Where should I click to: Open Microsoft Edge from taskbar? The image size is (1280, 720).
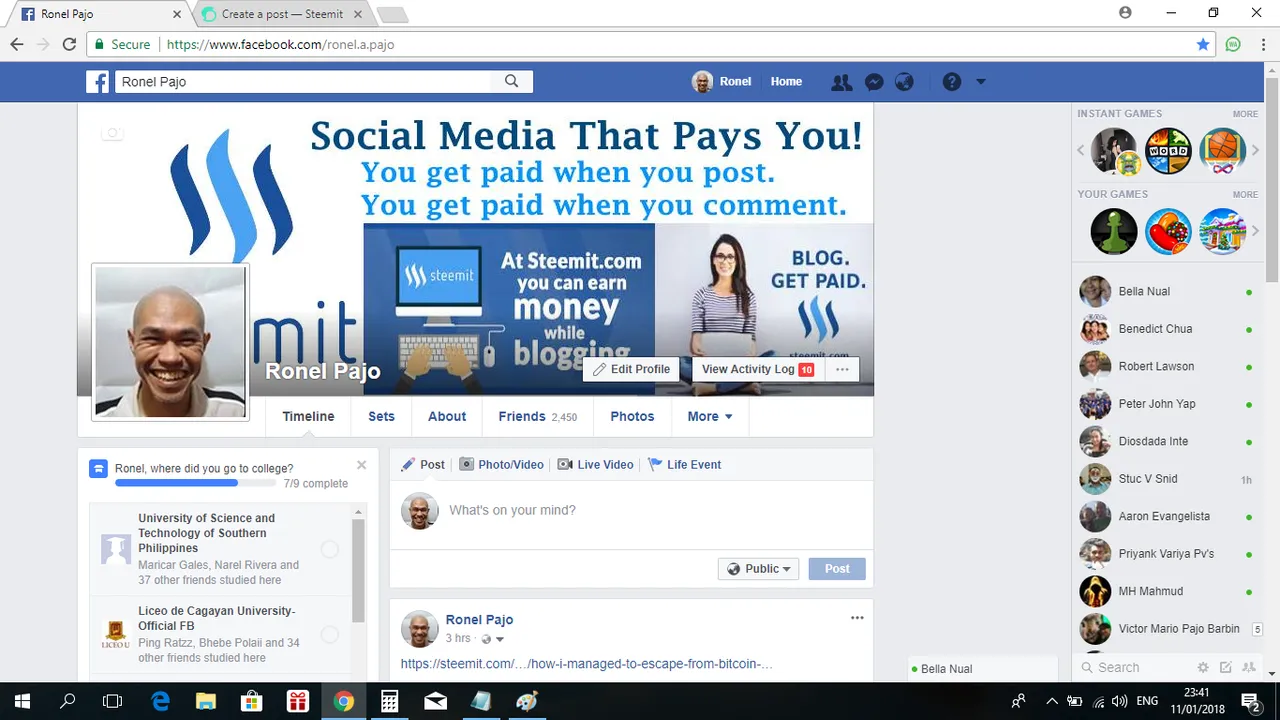pos(160,701)
